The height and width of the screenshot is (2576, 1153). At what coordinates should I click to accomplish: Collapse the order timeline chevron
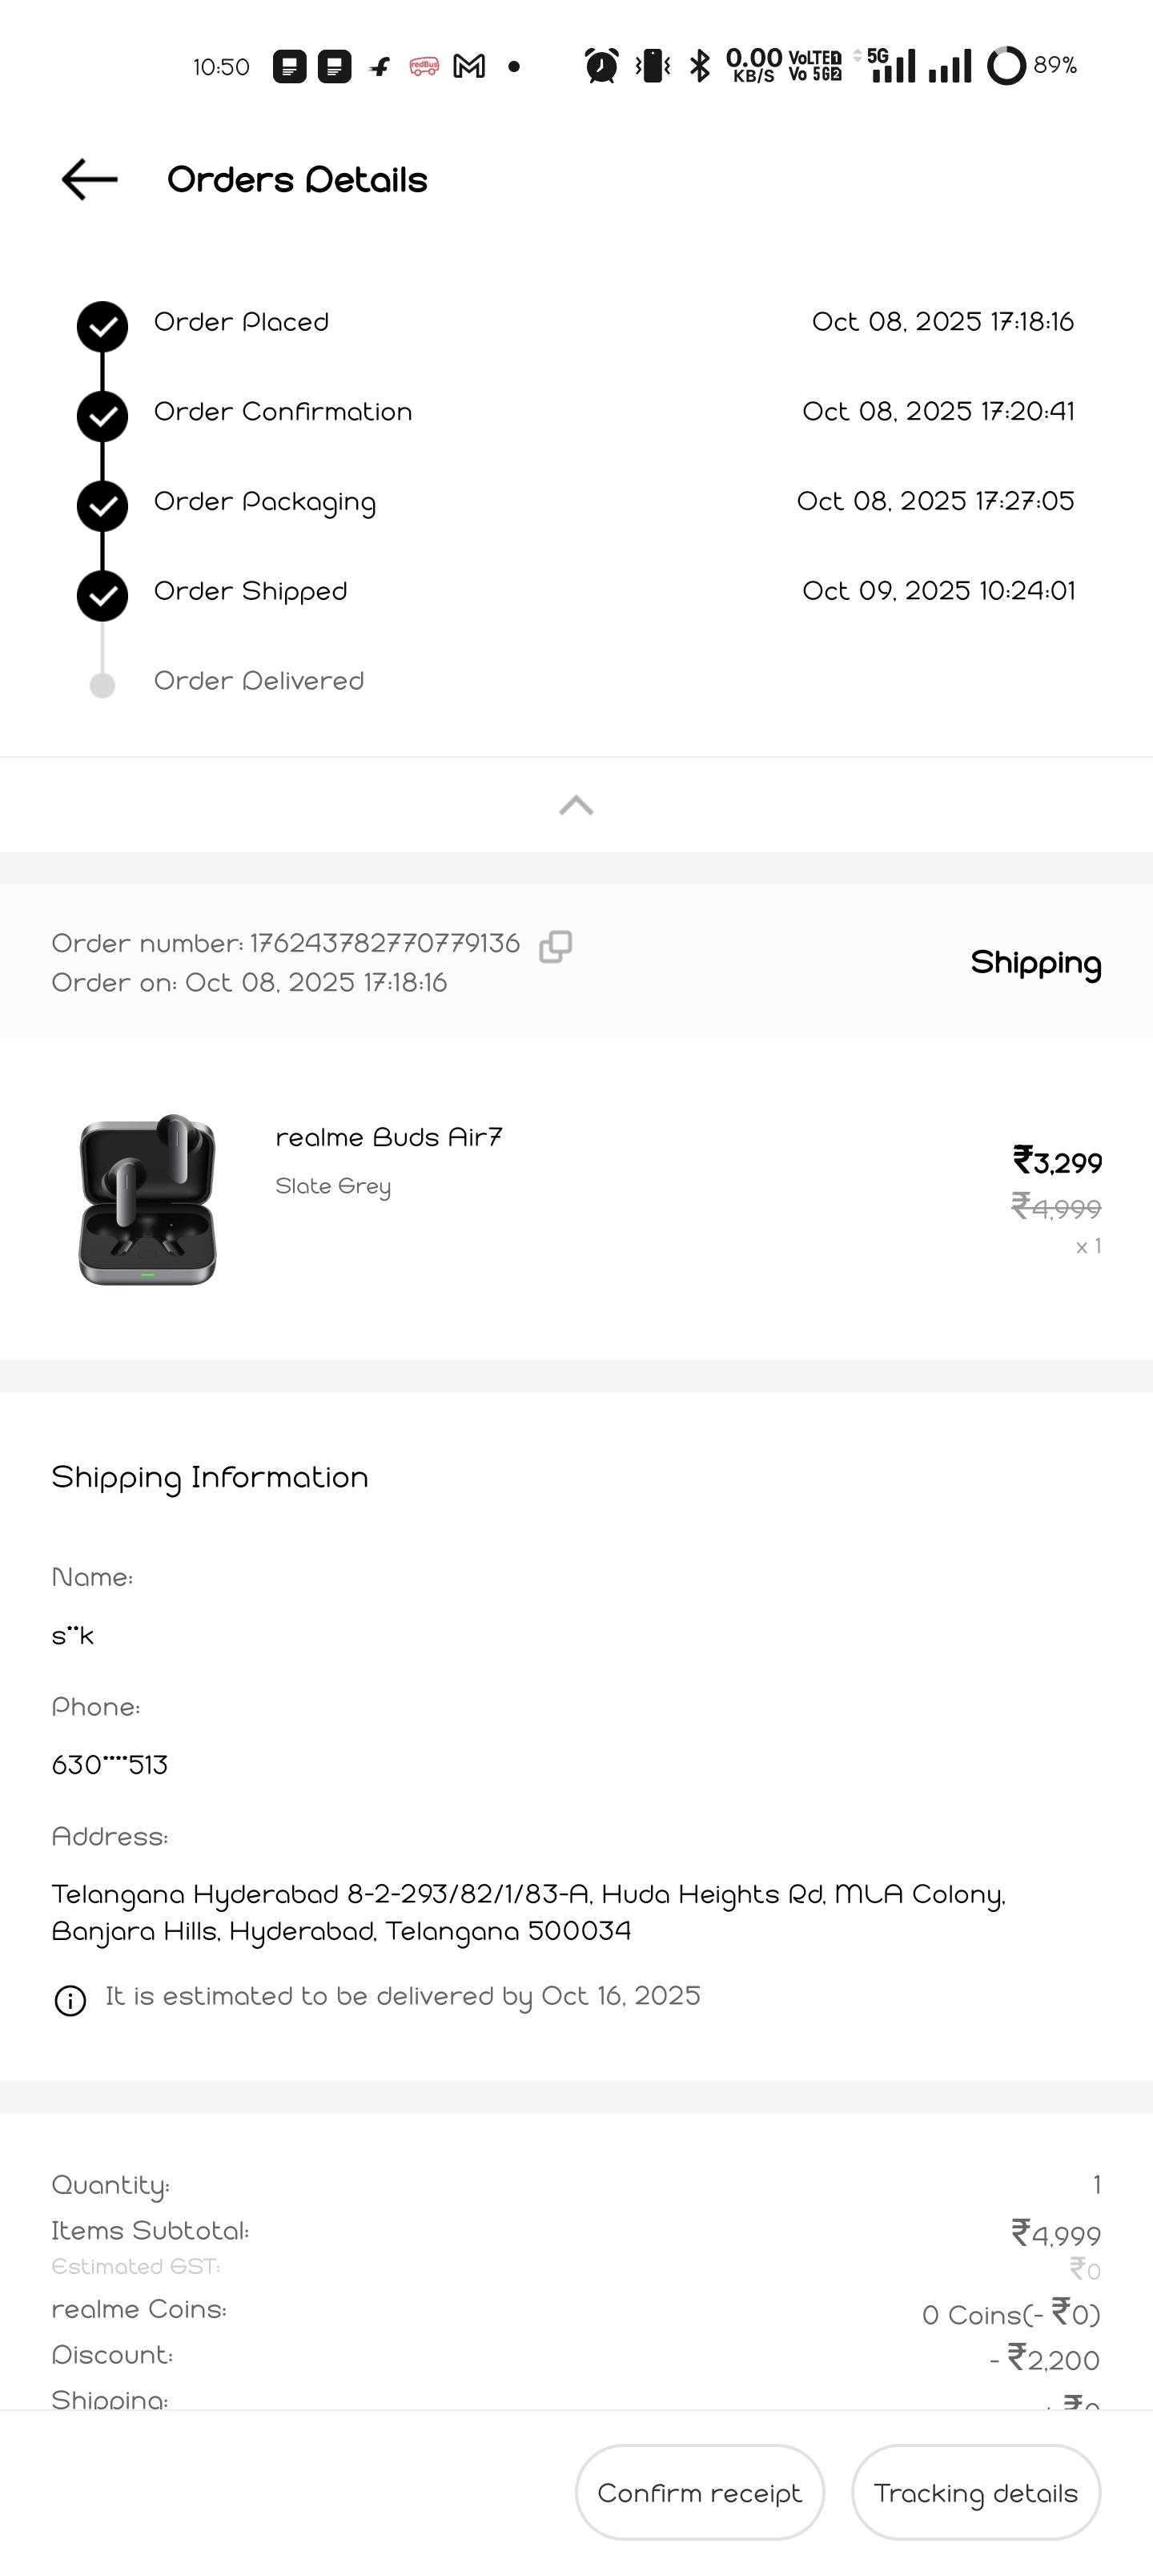click(576, 805)
